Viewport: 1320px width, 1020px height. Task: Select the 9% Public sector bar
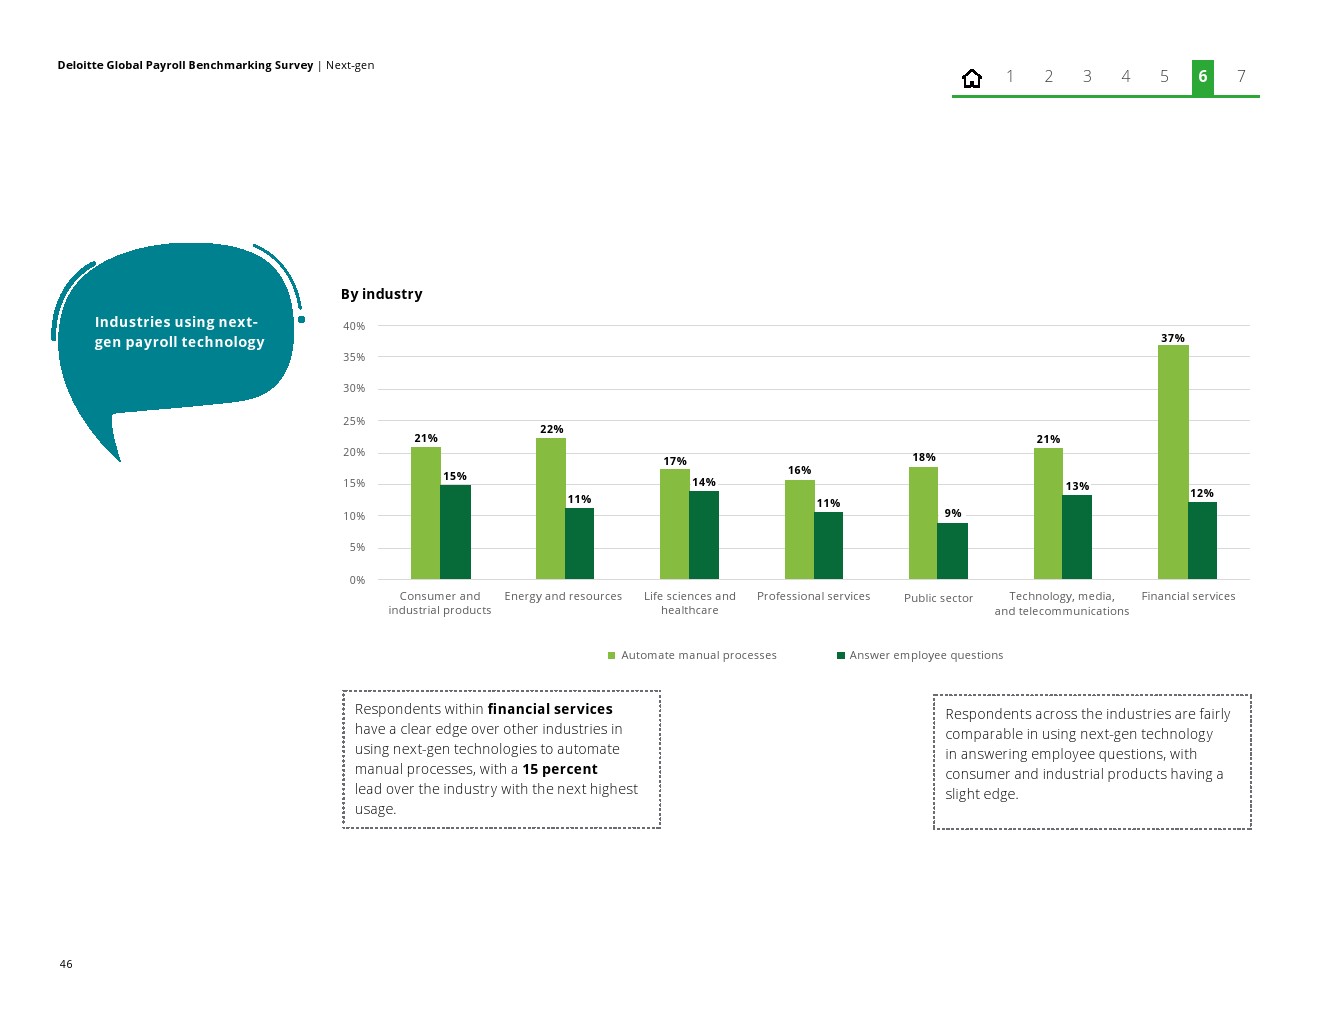[x=952, y=550]
